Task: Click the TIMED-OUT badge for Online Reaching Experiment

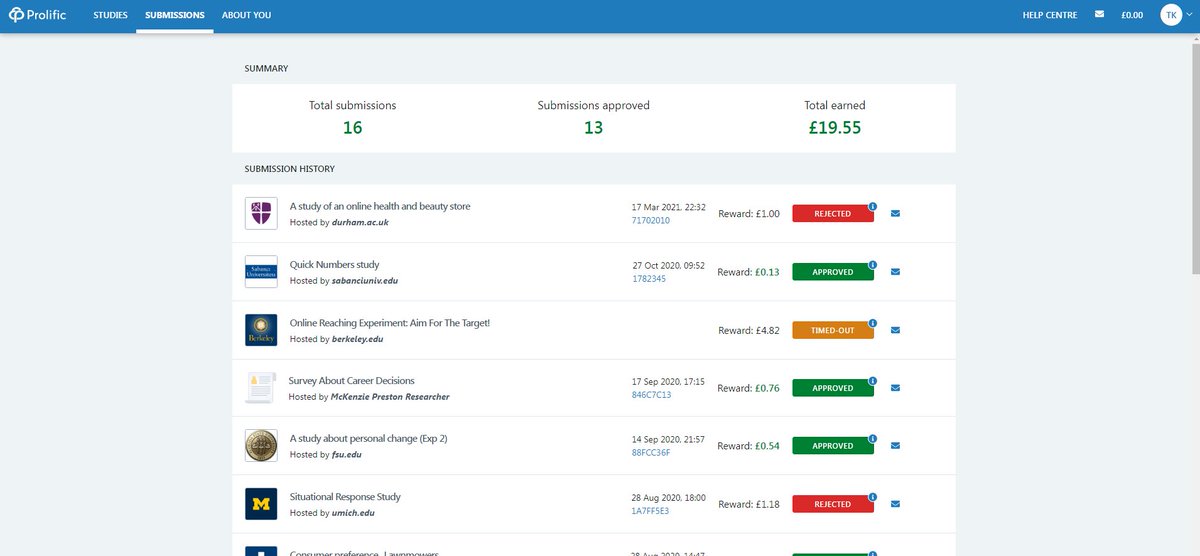Action: pyautogui.click(x=833, y=330)
